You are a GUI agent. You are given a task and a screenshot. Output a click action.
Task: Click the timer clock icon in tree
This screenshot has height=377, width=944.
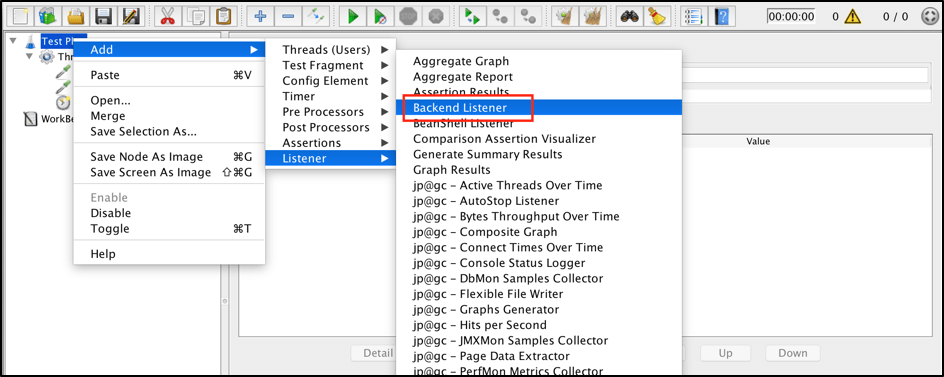click(63, 103)
